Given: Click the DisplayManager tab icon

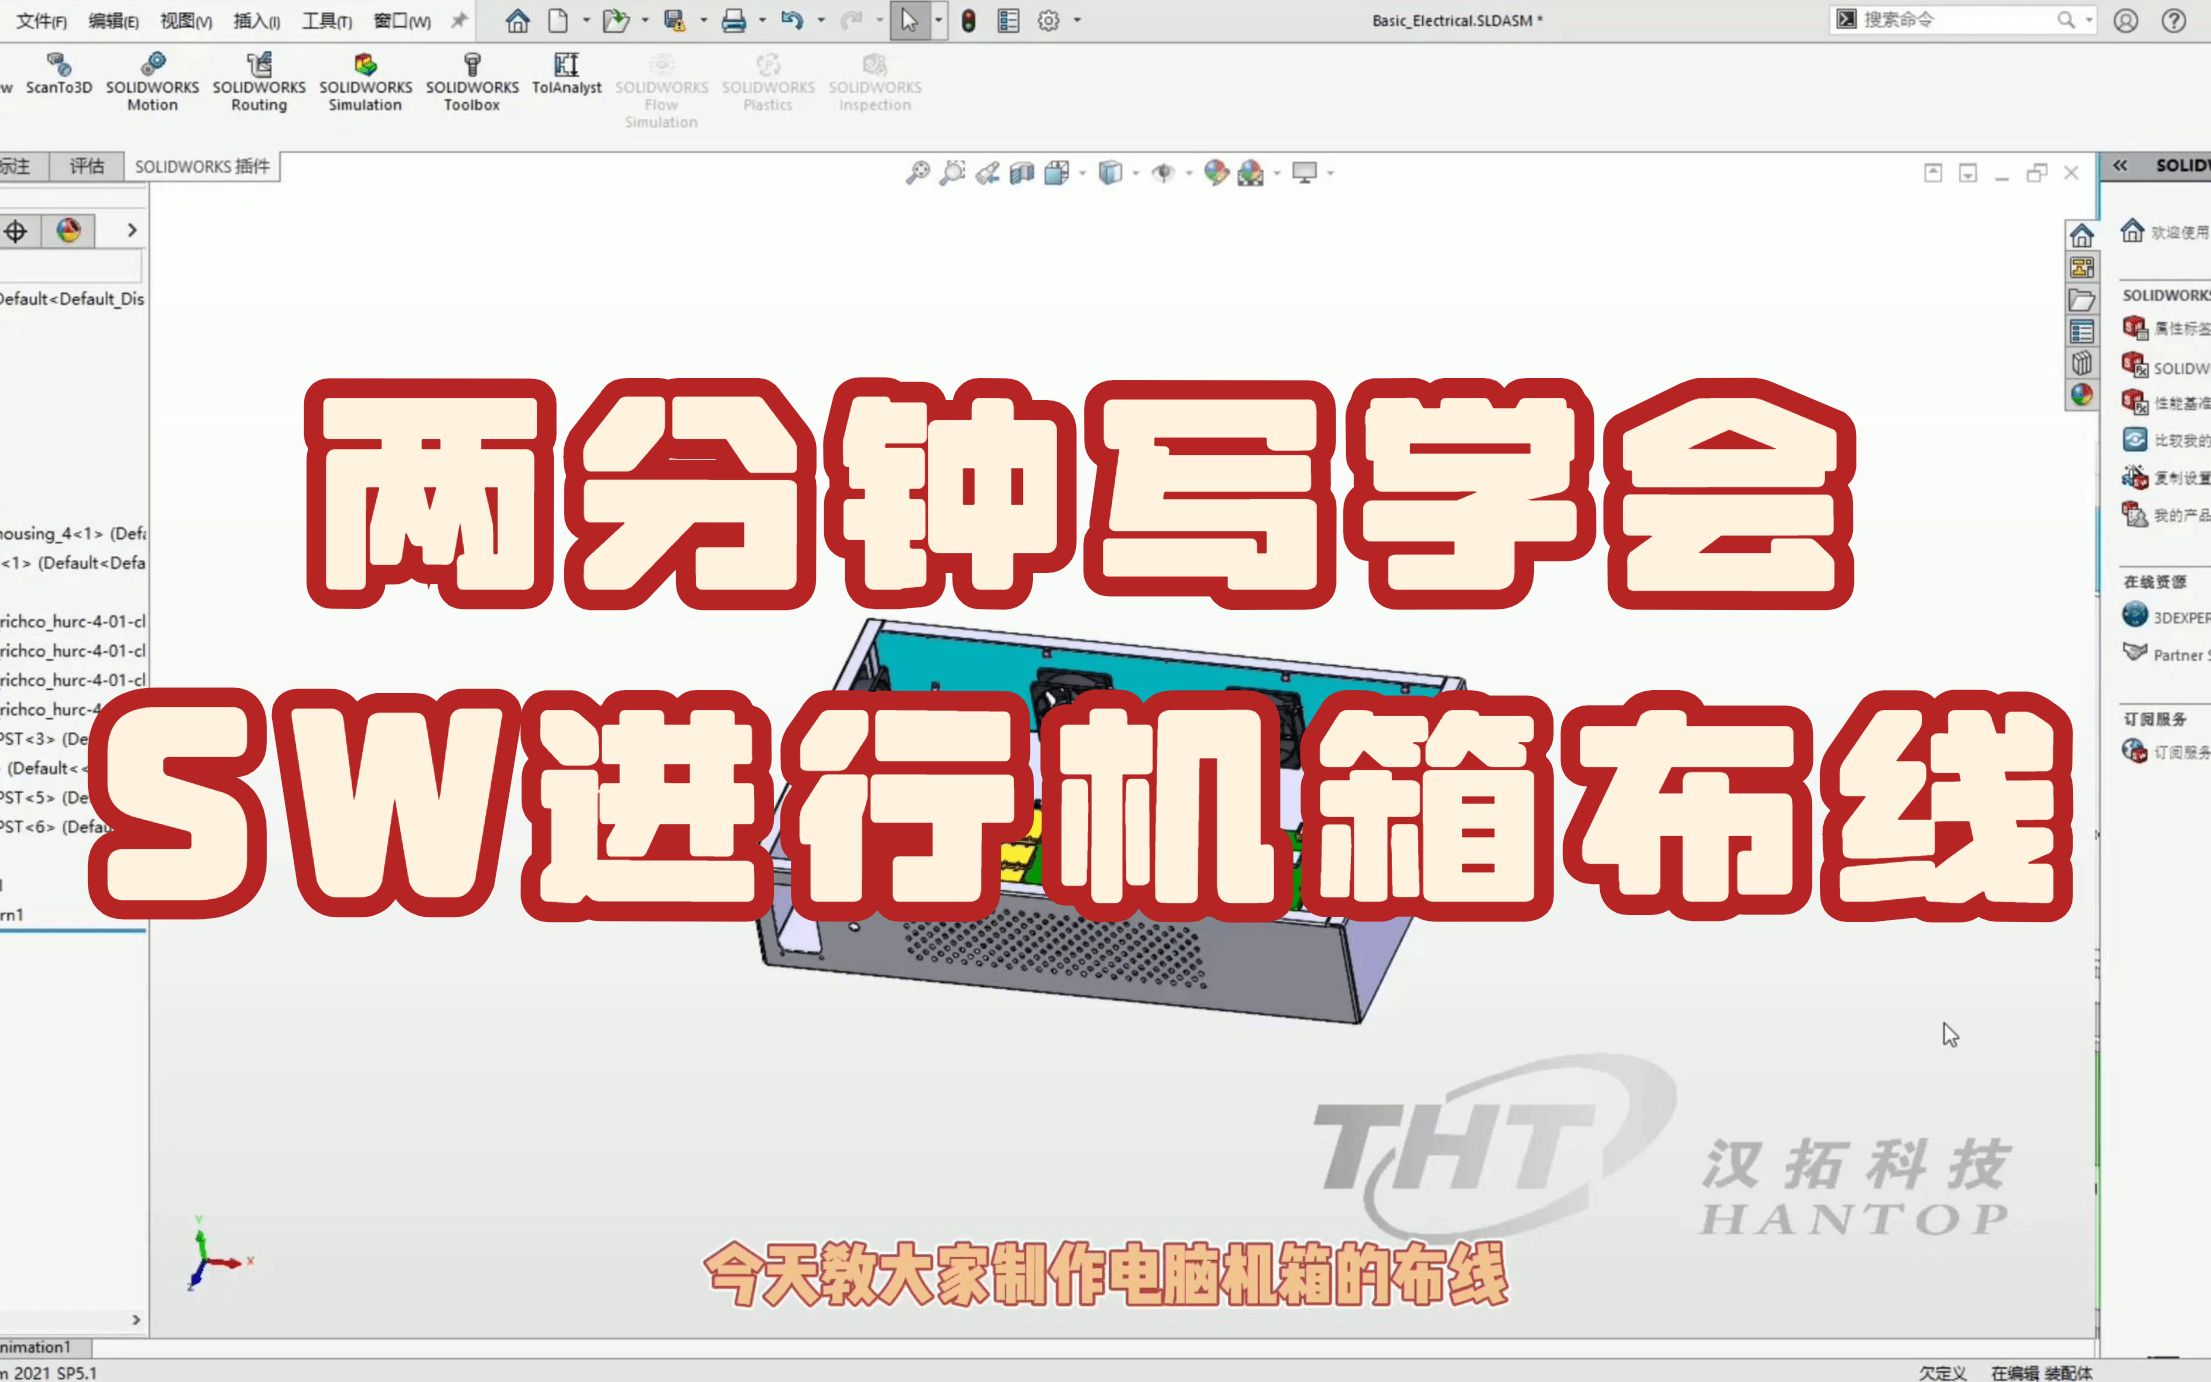Looking at the screenshot, I should [68, 231].
